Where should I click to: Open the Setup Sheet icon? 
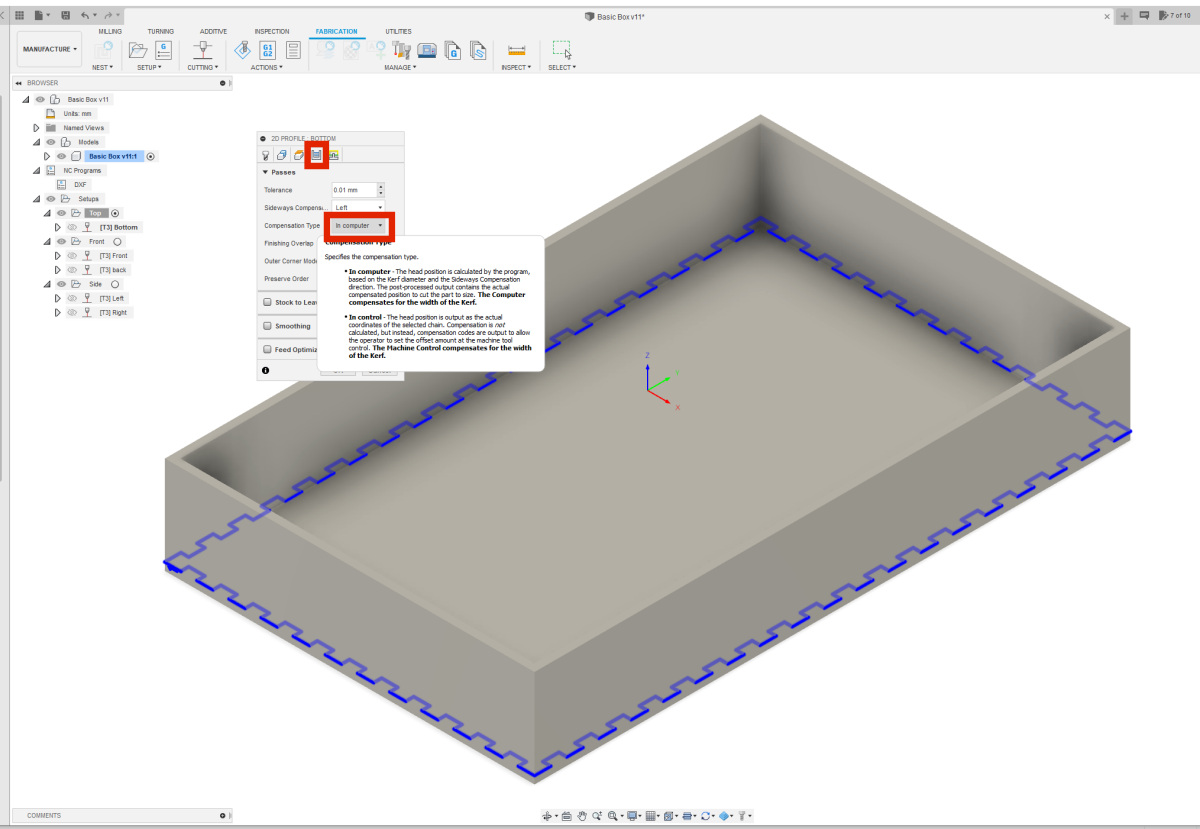point(294,50)
